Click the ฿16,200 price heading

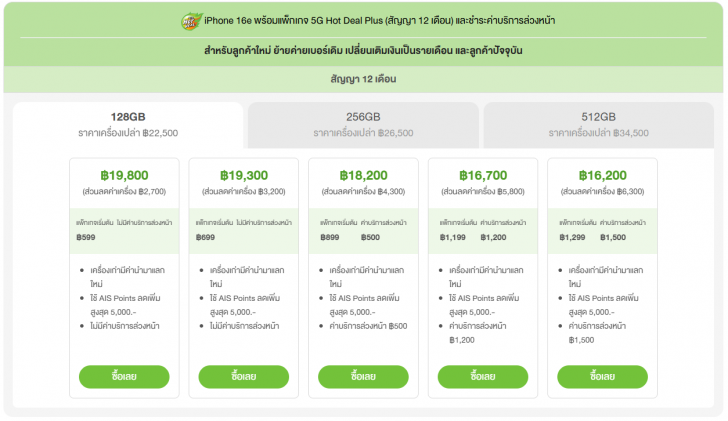tap(602, 173)
